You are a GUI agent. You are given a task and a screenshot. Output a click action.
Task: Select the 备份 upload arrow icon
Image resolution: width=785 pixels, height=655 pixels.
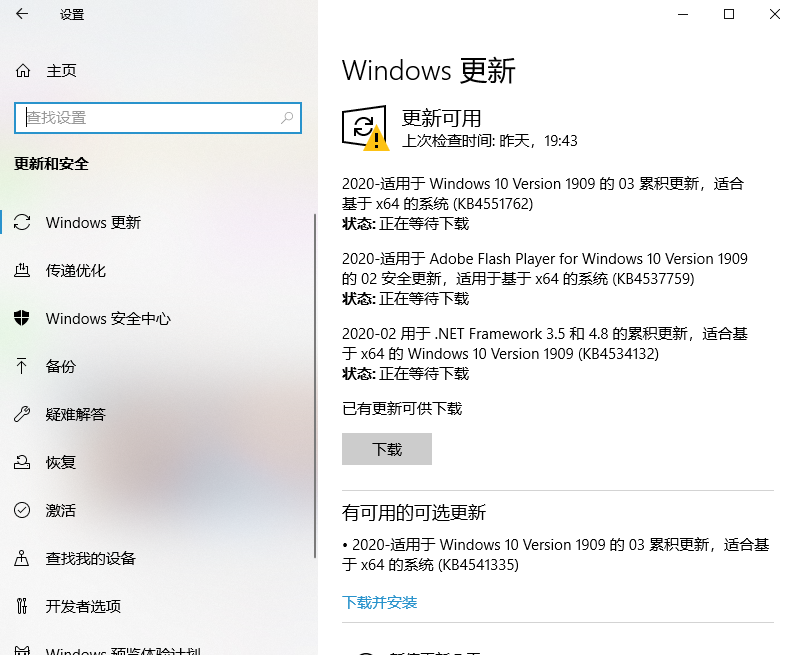22,366
